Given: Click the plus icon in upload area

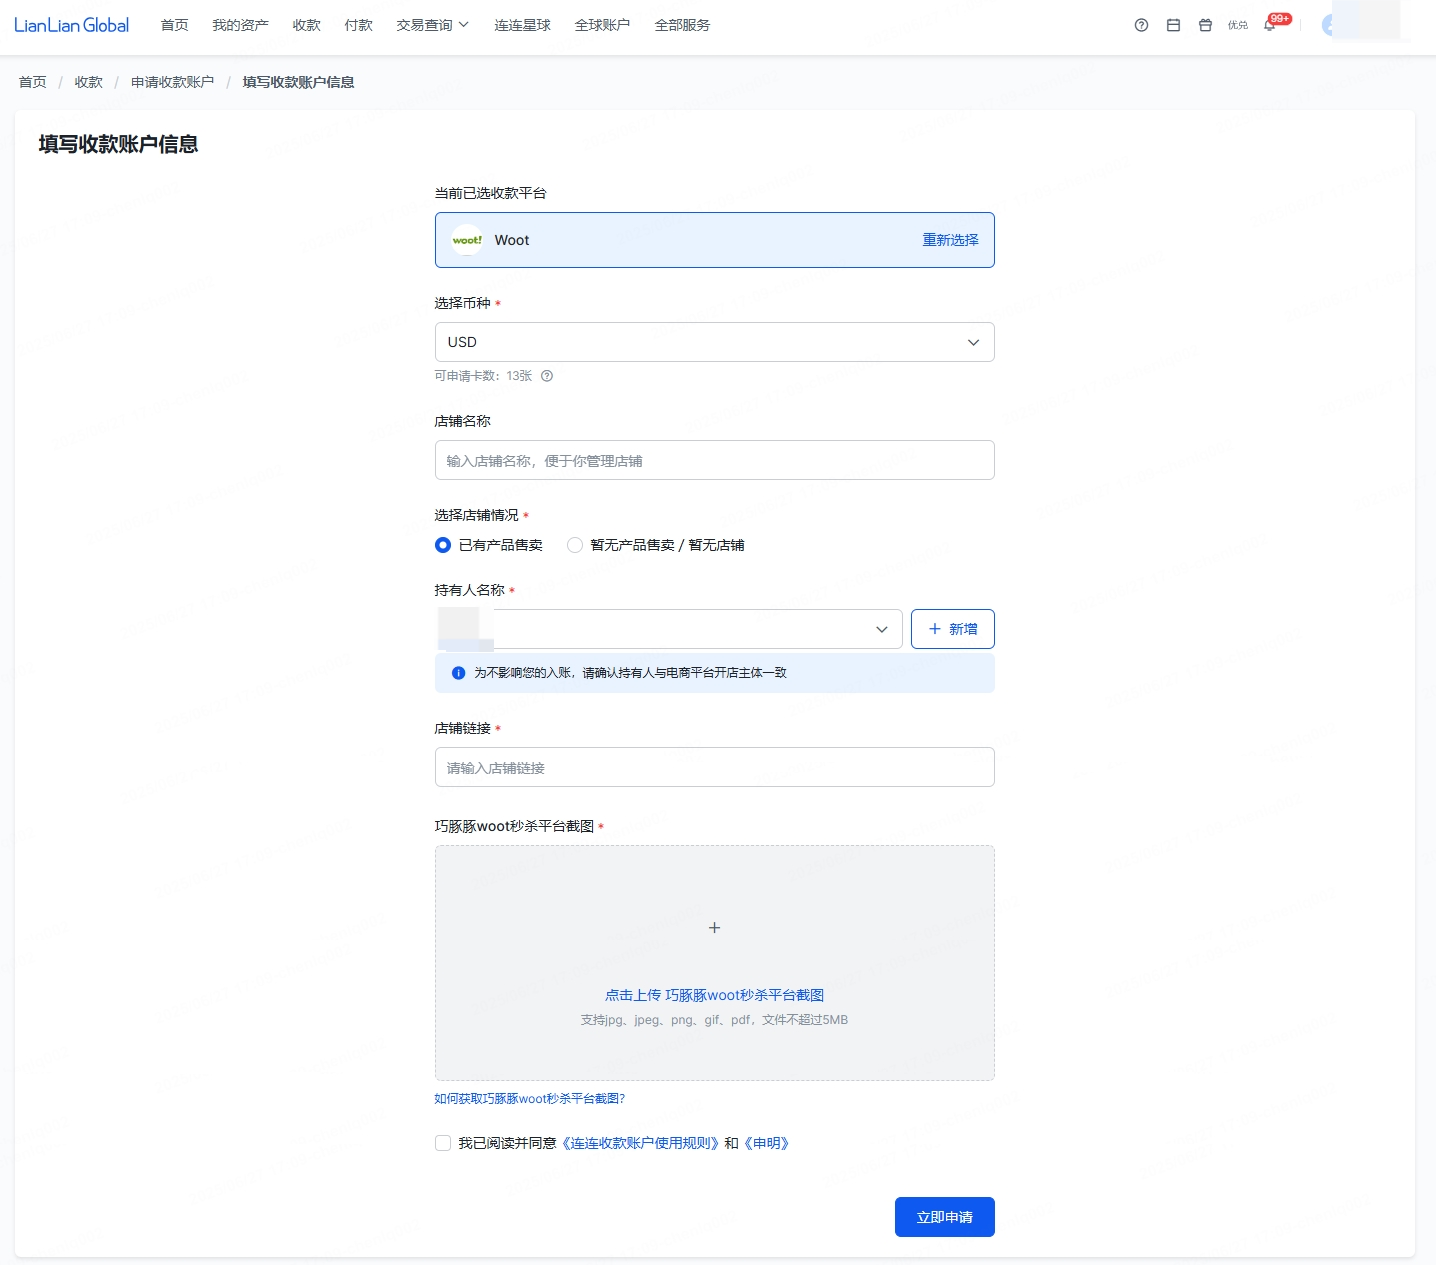Looking at the screenshot, I should point(714,928).
